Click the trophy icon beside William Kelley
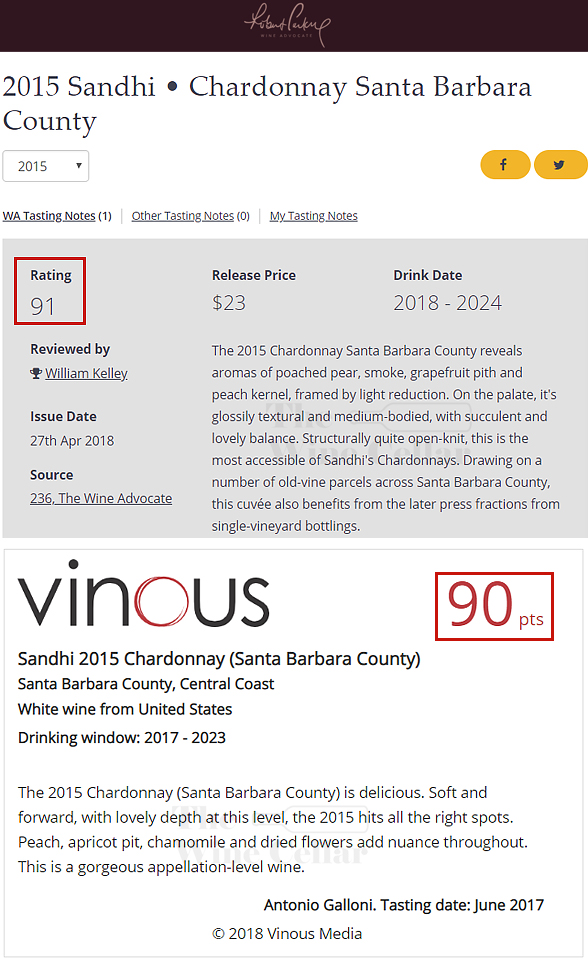Viewport: 588px width, 964px height. [36, 373]
